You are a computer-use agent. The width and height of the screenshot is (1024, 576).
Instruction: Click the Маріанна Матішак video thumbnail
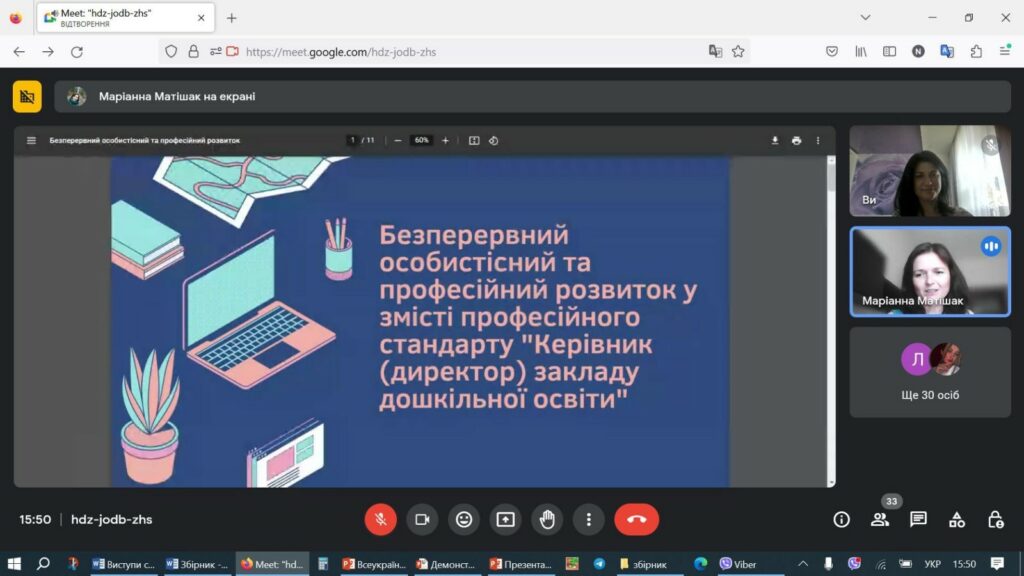930,272
